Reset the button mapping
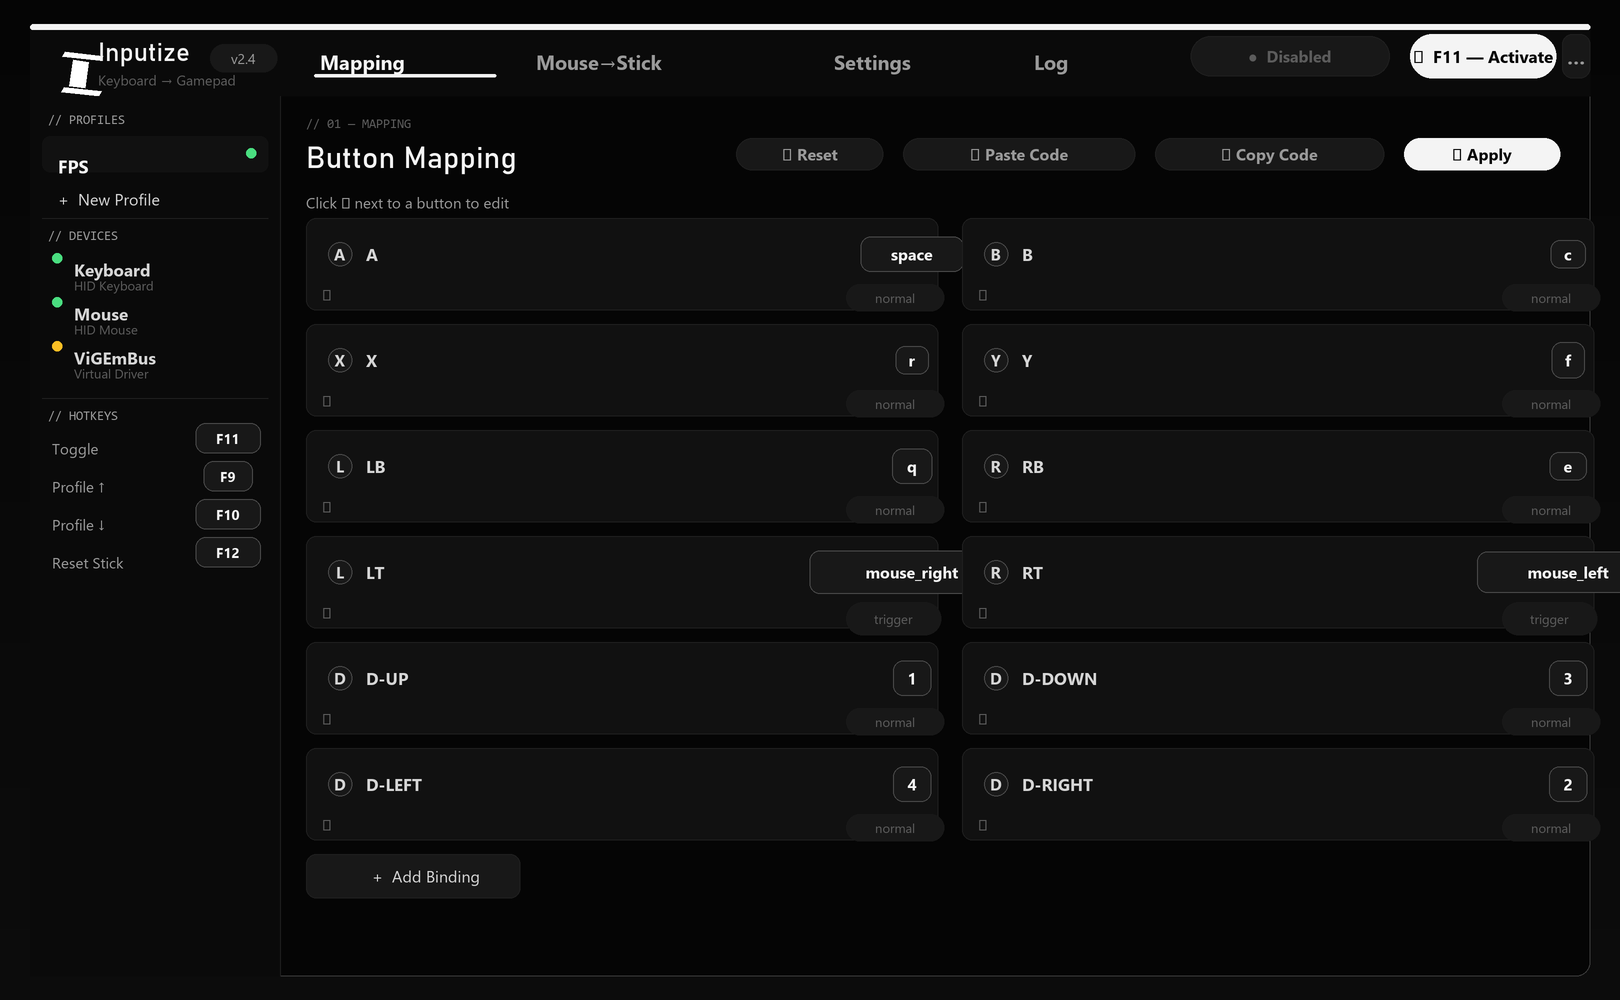The height and width of the screenshot is (1000, 1620). [810, 155]
